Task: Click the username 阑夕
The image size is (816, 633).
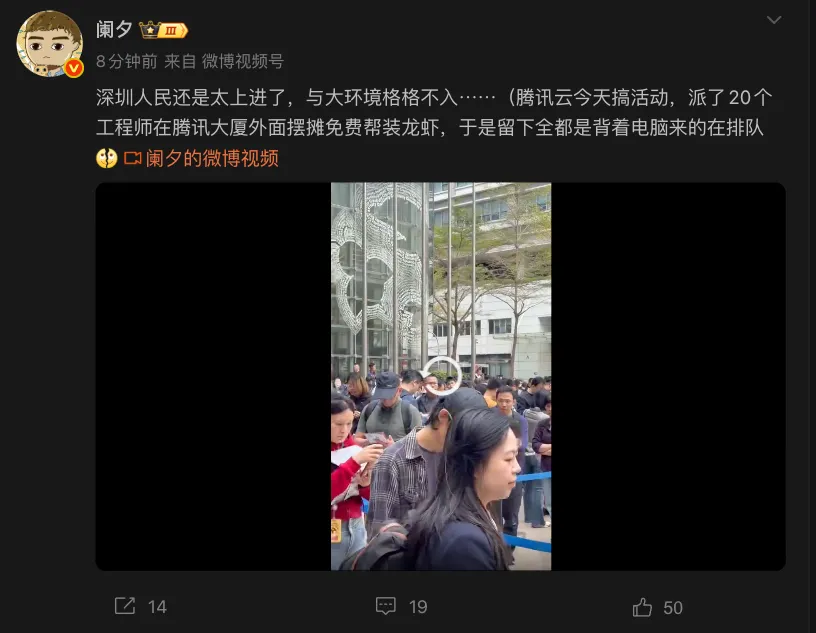Action: point(113,30)
